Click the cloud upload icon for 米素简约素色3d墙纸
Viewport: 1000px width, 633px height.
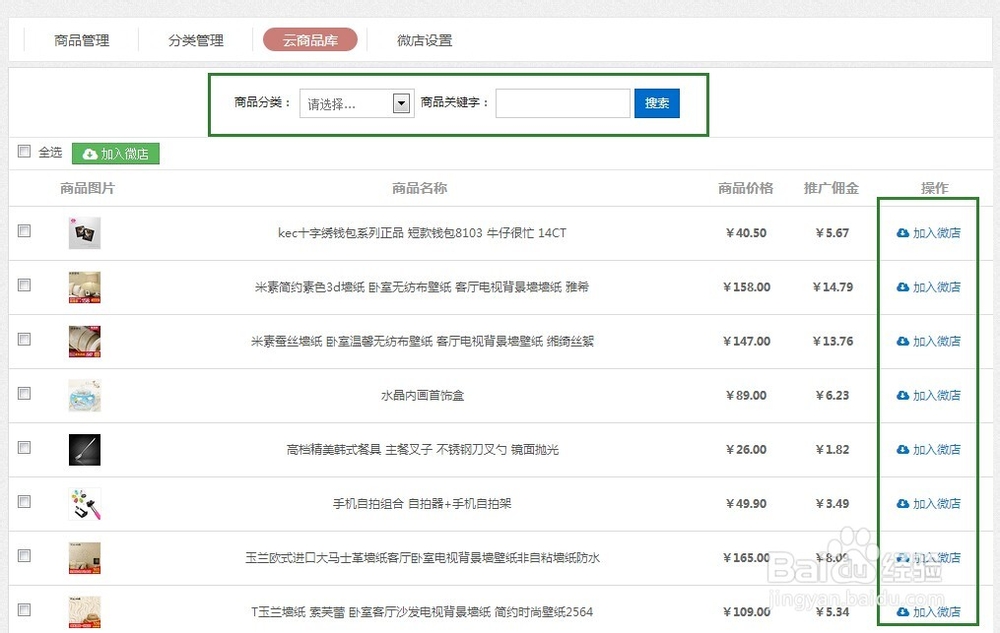pyautogui.click(x=904, y=287)
